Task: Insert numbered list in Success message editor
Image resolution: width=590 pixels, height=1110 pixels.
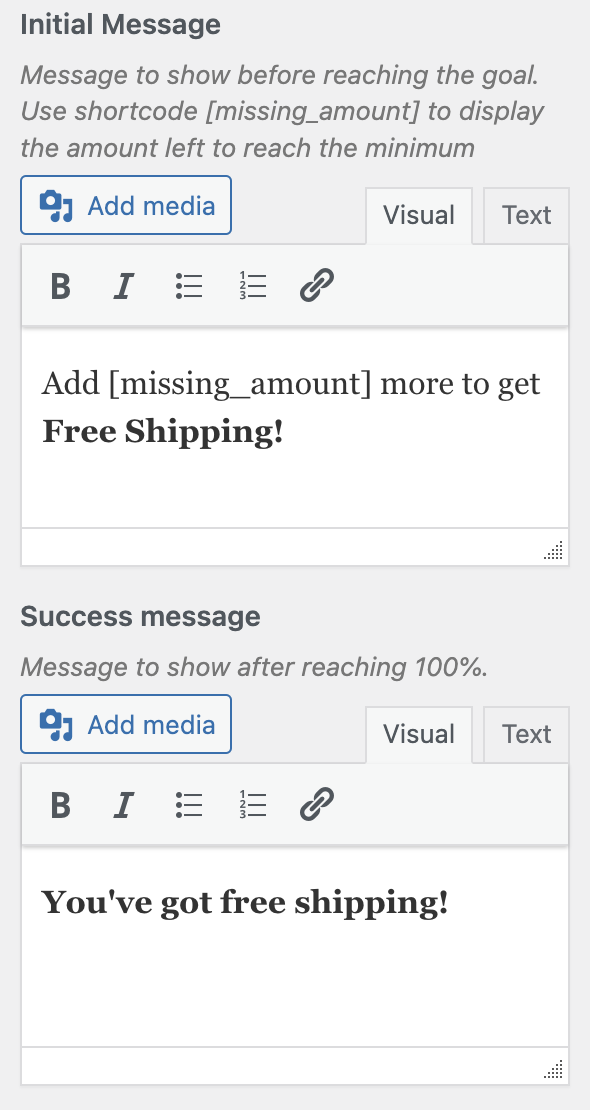Action: [253, 805]
